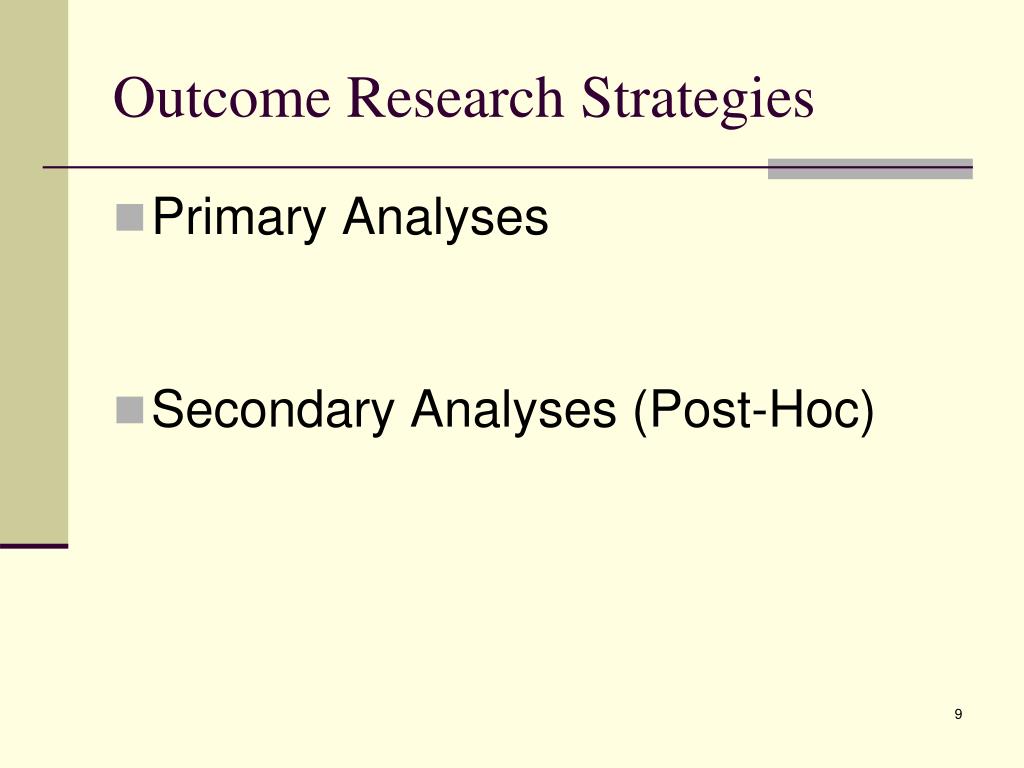Screen dimensions: 1024x768
Task: Click the gray bullet beside Secondary Analyses
Action: click(129, 410)
